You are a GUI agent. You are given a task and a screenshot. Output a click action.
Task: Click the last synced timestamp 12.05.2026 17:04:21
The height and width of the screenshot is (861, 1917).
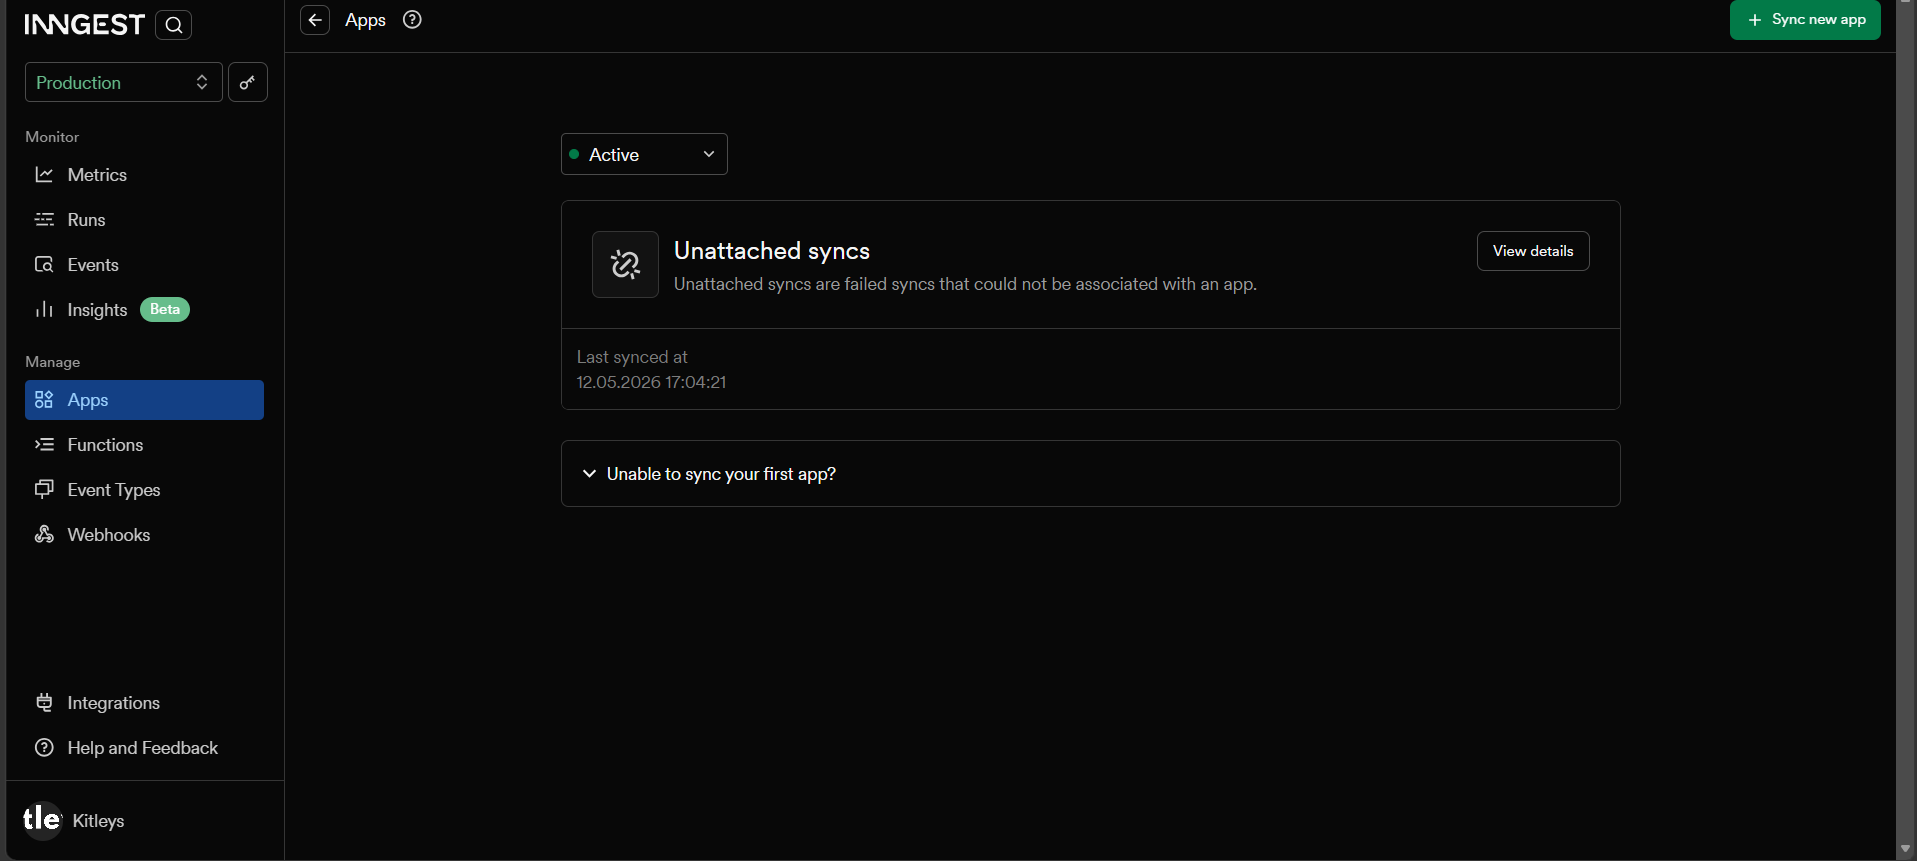pyautogui.click(x=651, y=382)
